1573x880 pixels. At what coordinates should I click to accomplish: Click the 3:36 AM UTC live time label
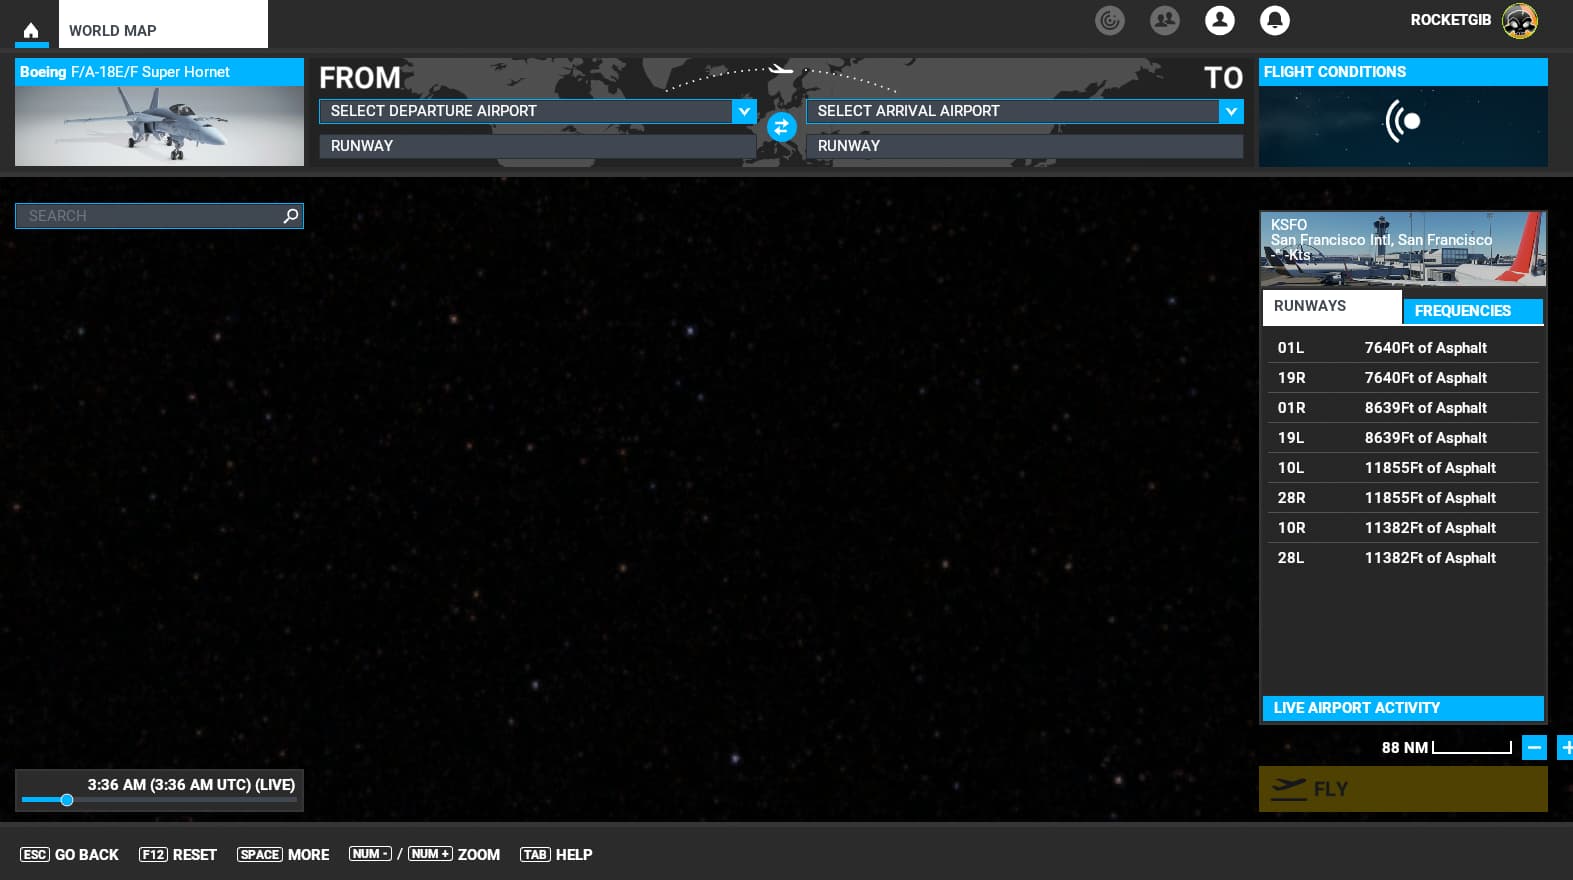pos(191,785)
